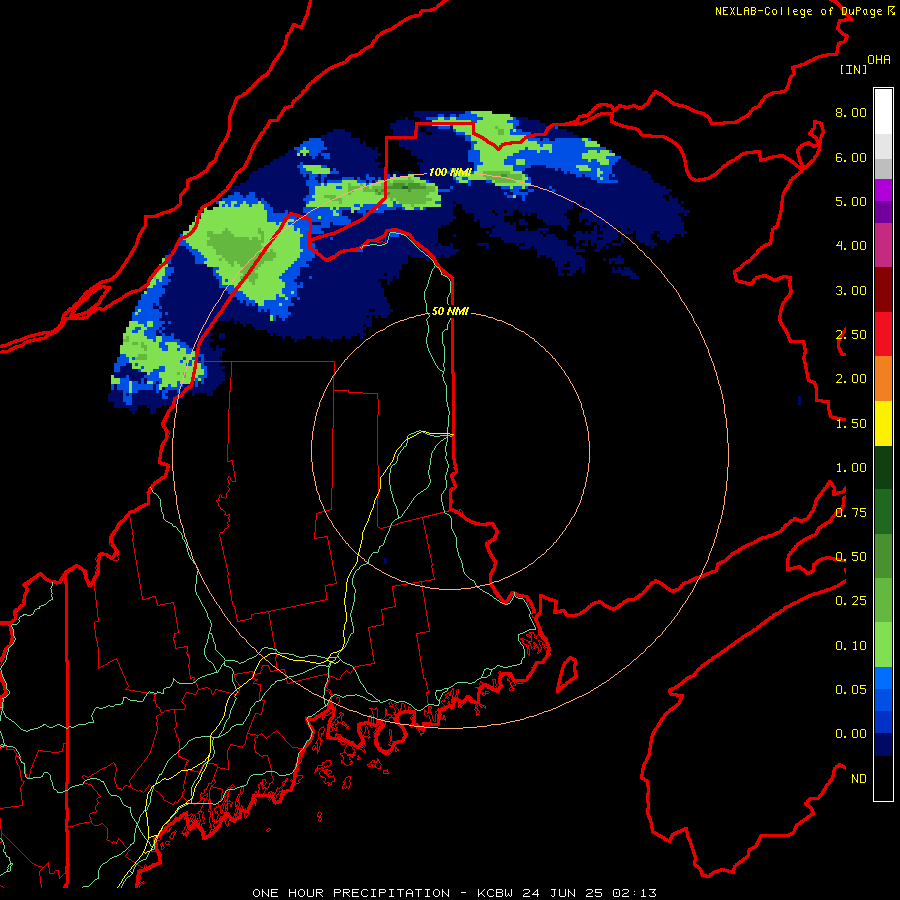The image size is (900, 900).
Task: Click the ONE HOUR PRECIPITATION title text
Action: coord(351,893)
